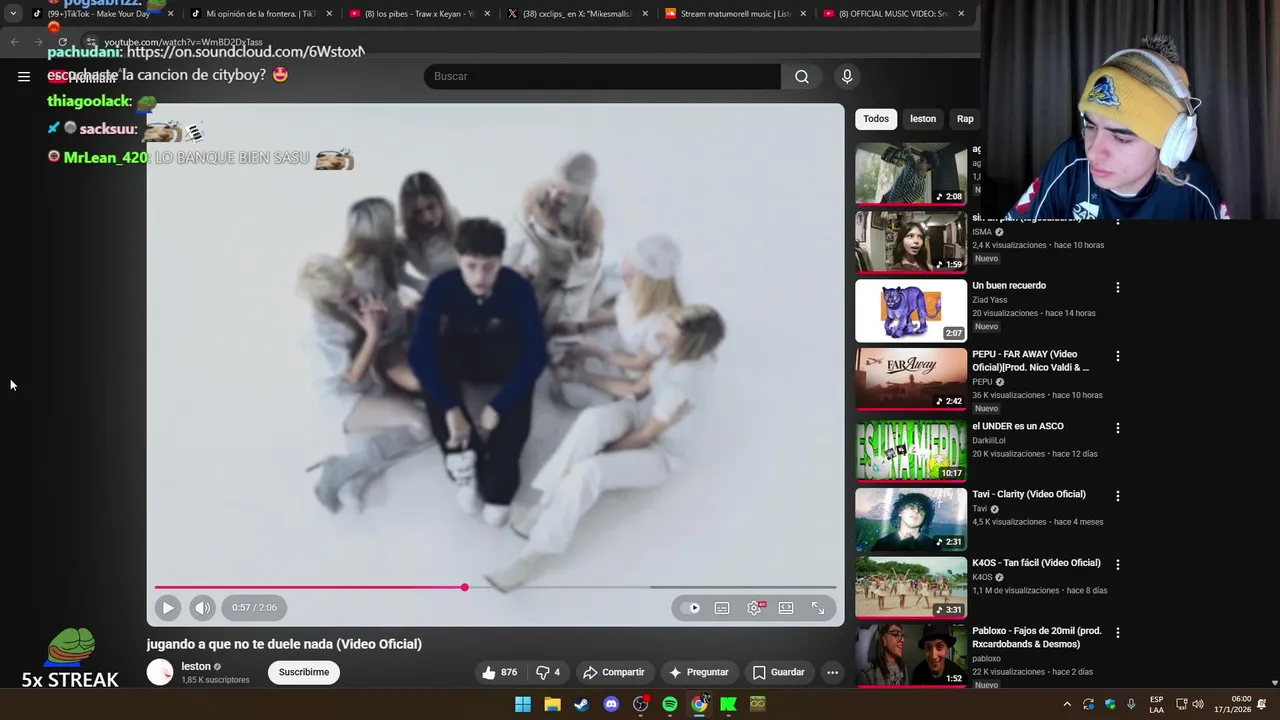Viewport: 1280px width, 720px height.
Task: Start voice search with the microphone icon
Action: pyautogui.click(x=847, y=76)
